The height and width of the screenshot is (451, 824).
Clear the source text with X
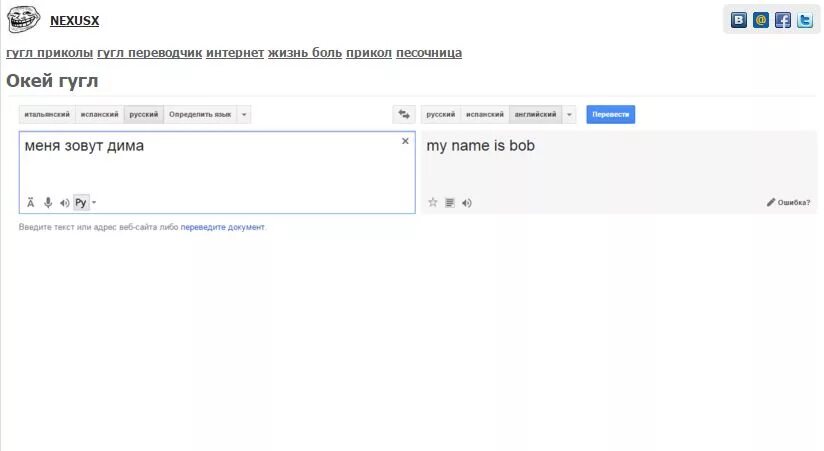(x=405, y=142)
